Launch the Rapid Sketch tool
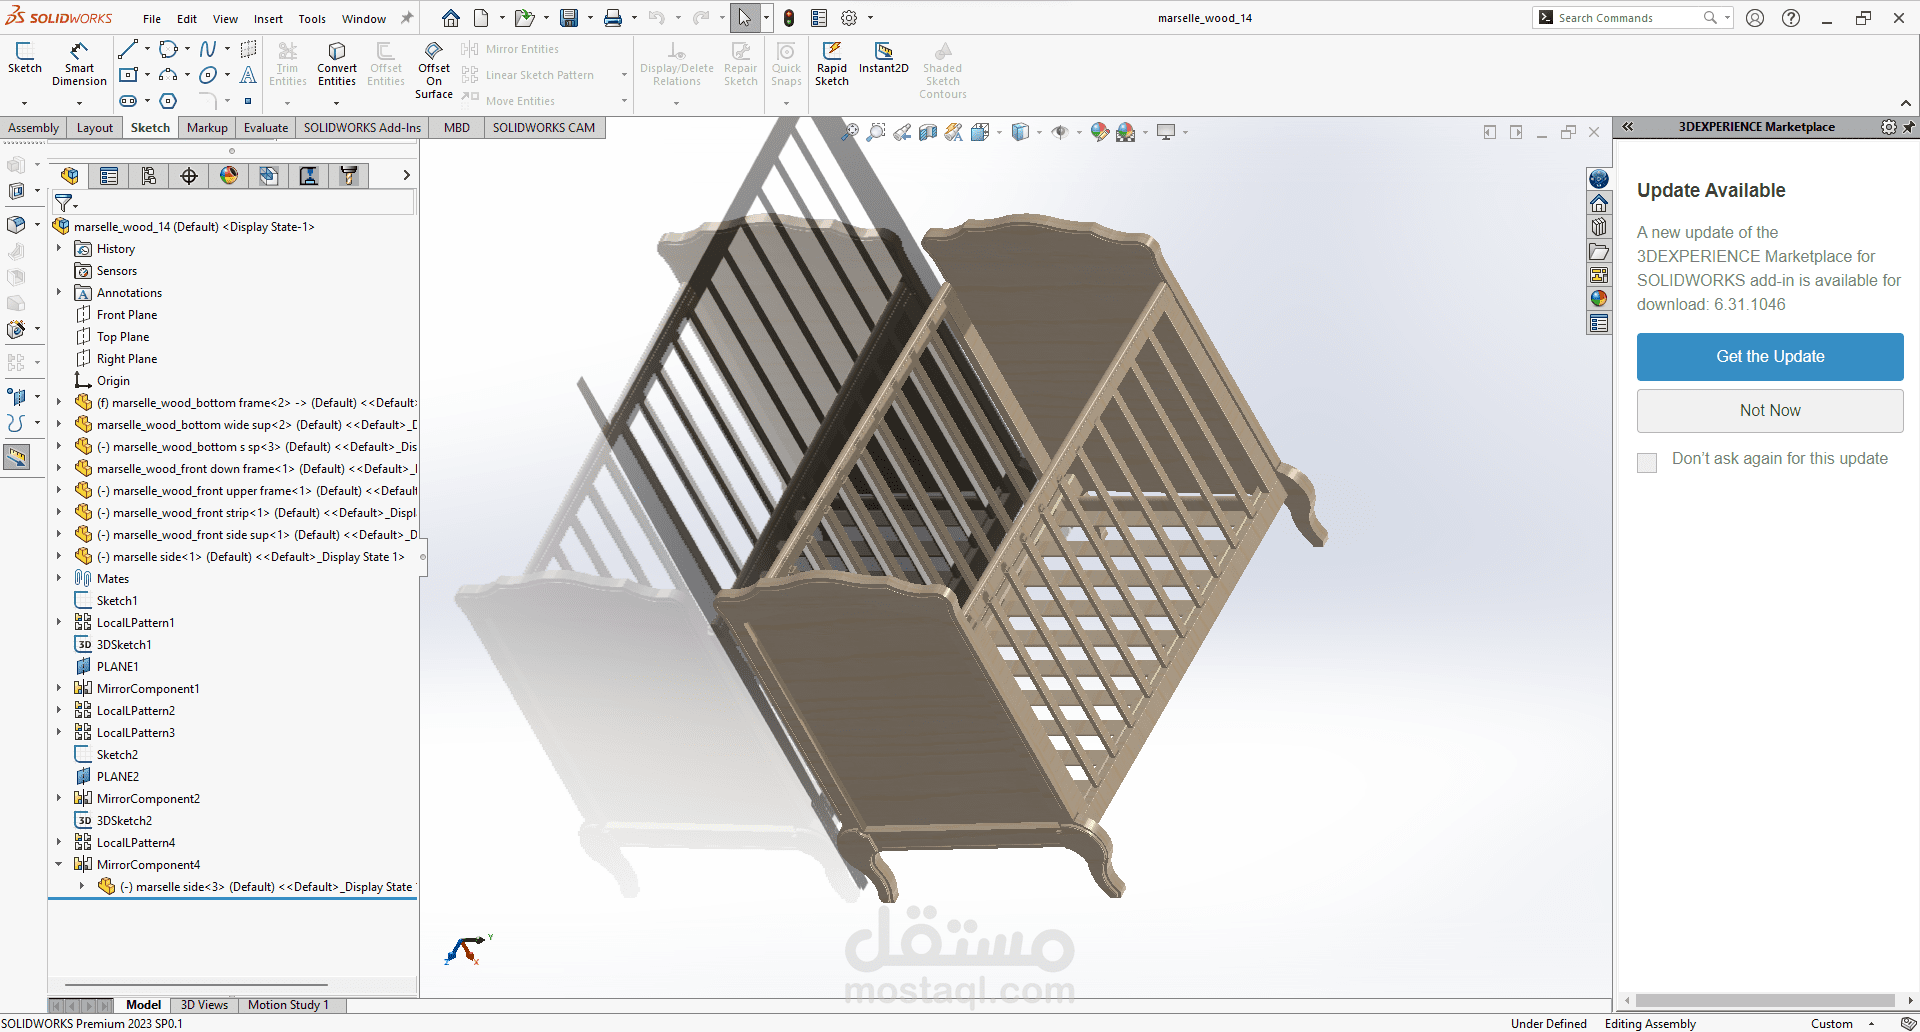Viewport: 1920px width, 1032px height. (x=832, y=63)
